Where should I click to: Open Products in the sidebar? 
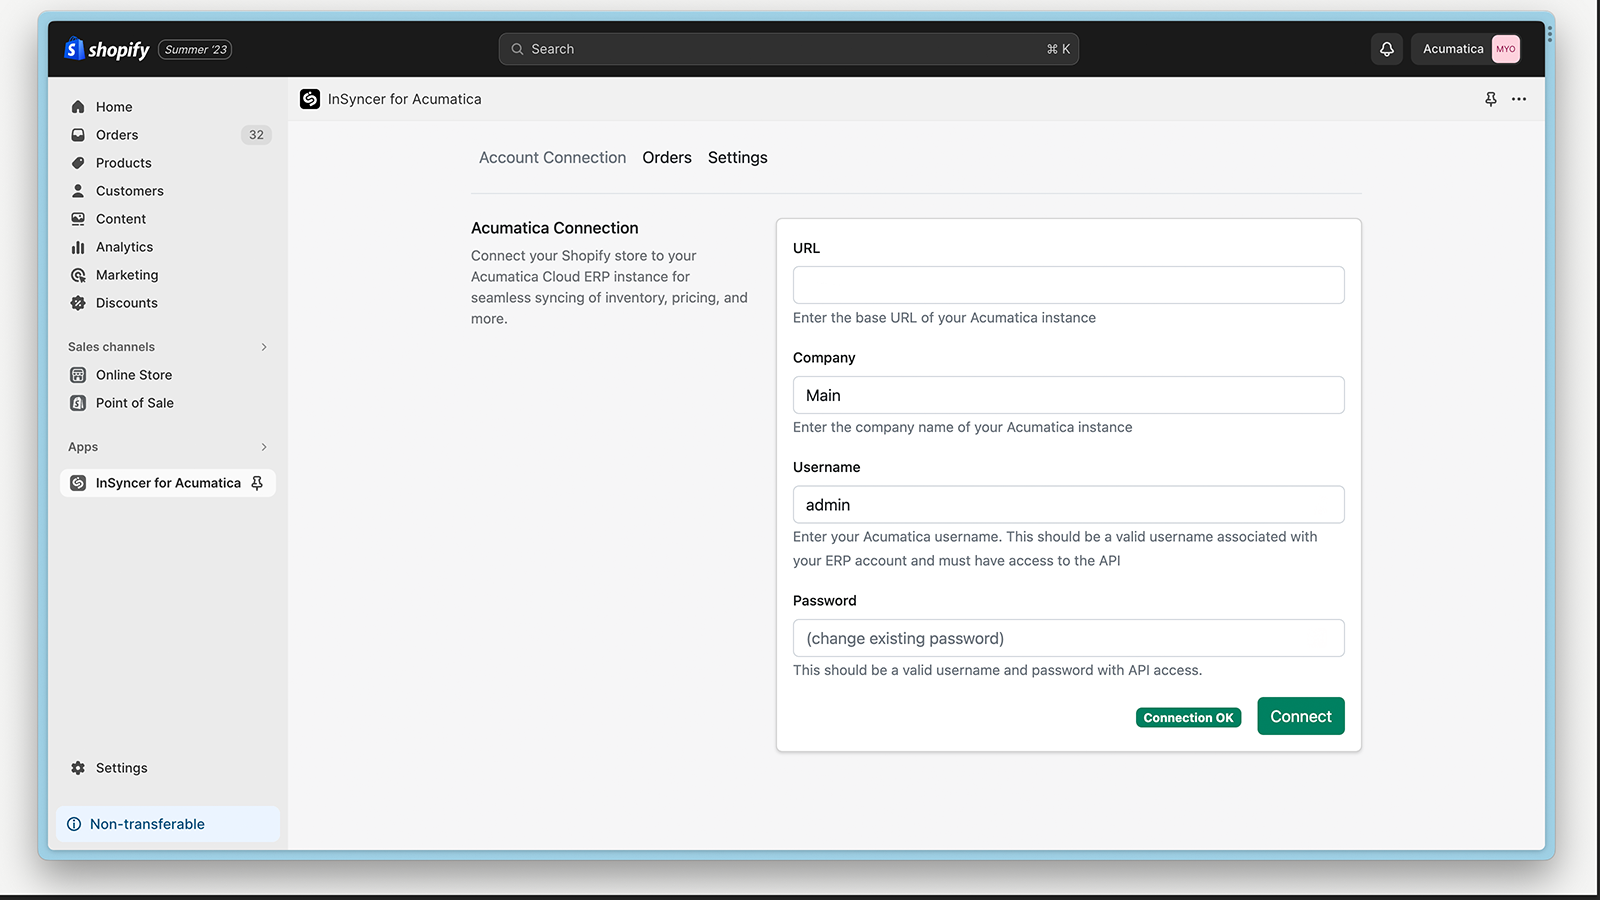pos(124,163)
